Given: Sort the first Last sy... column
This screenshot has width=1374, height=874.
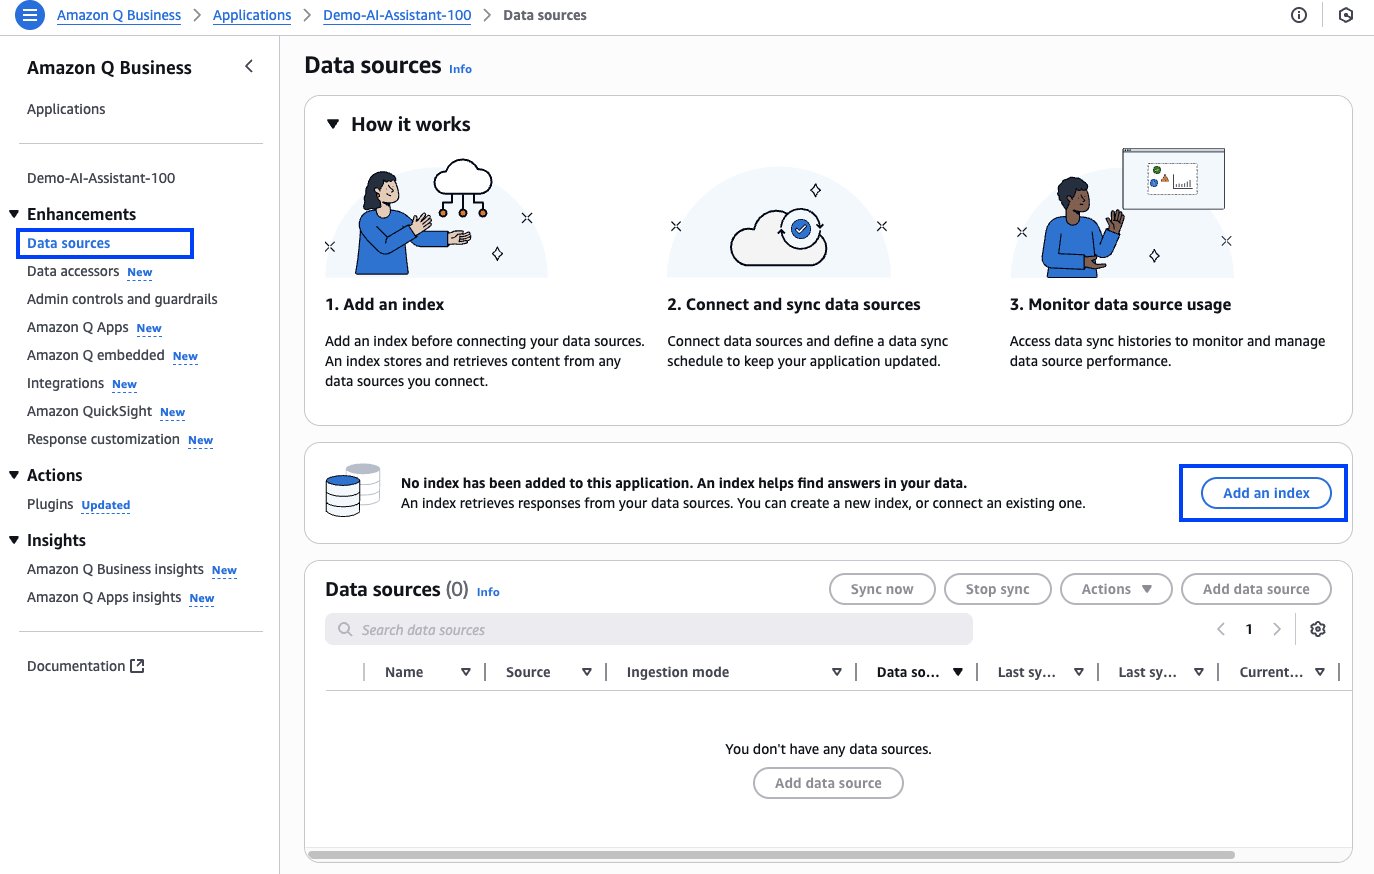Looking at the screenshot, I should pyautogui.click(x=1079, y=672).
